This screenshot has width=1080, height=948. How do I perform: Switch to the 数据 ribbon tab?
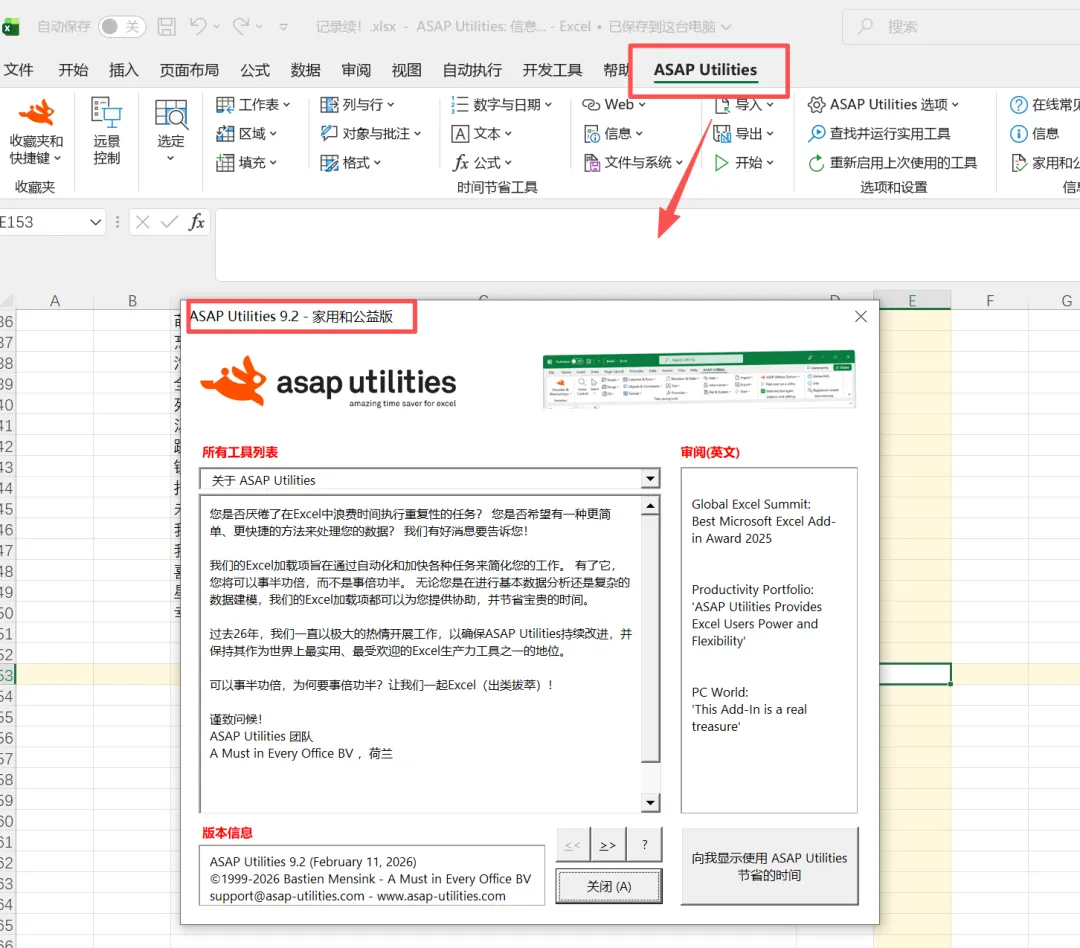305,70
